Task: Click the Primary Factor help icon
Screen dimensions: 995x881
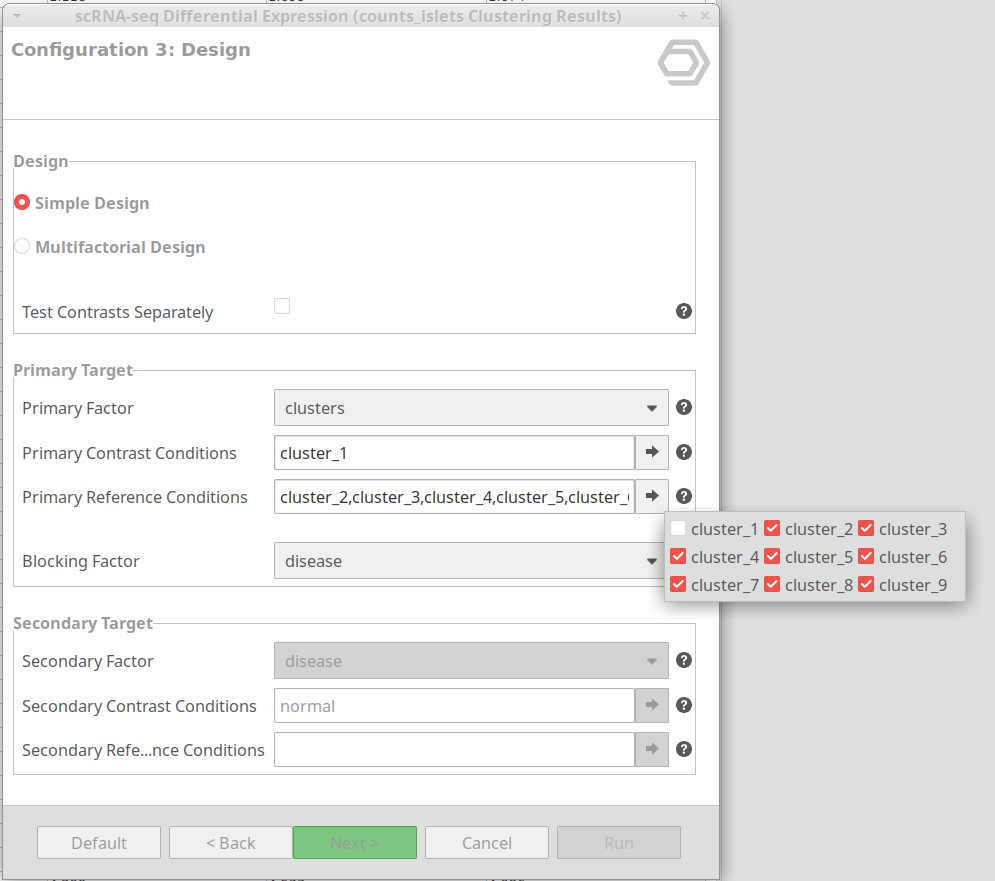Action: 683,407
